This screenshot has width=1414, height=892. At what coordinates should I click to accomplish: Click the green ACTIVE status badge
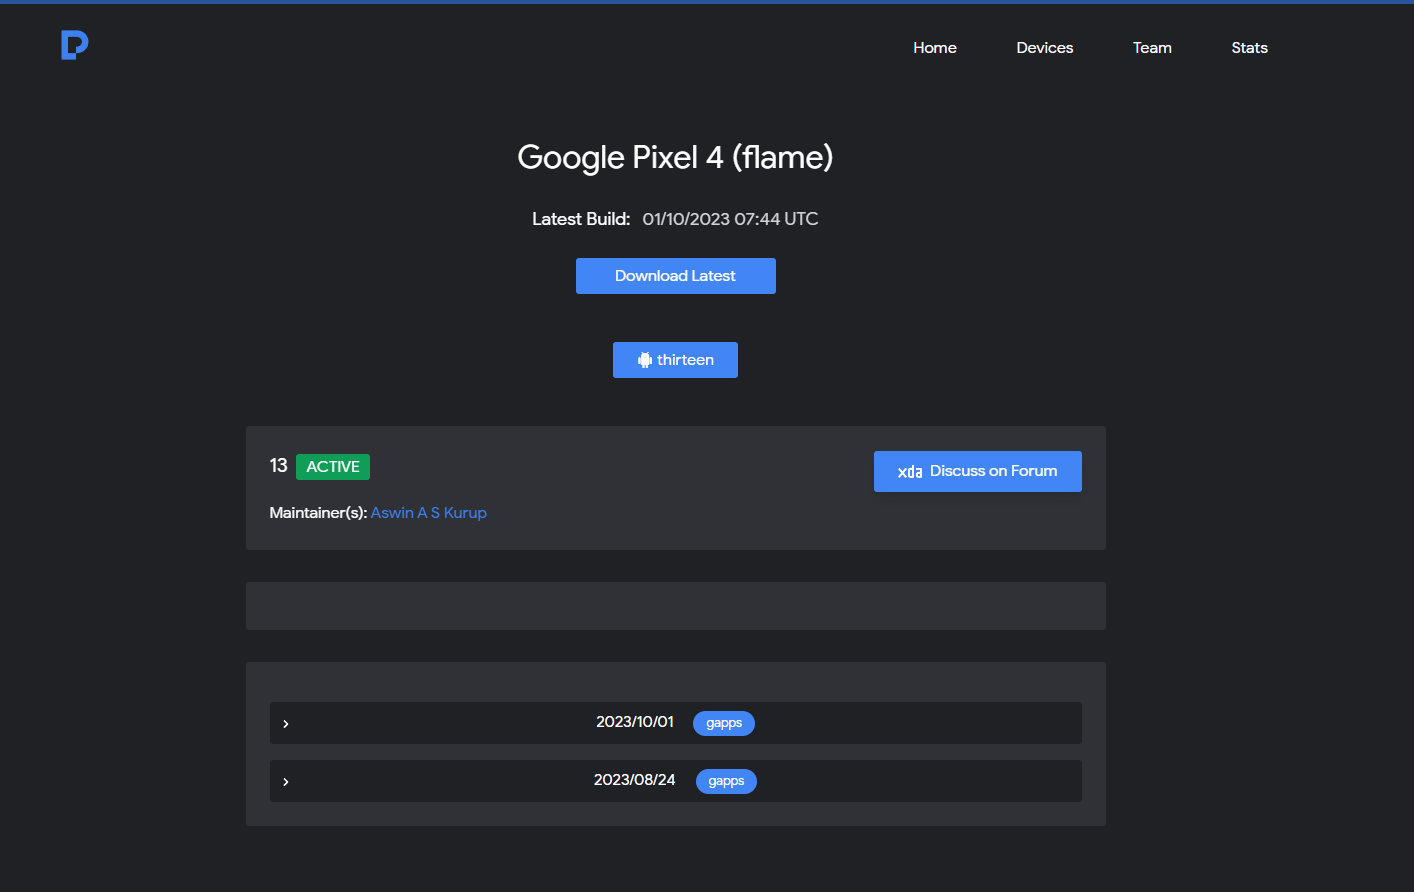tap(333, 467)
